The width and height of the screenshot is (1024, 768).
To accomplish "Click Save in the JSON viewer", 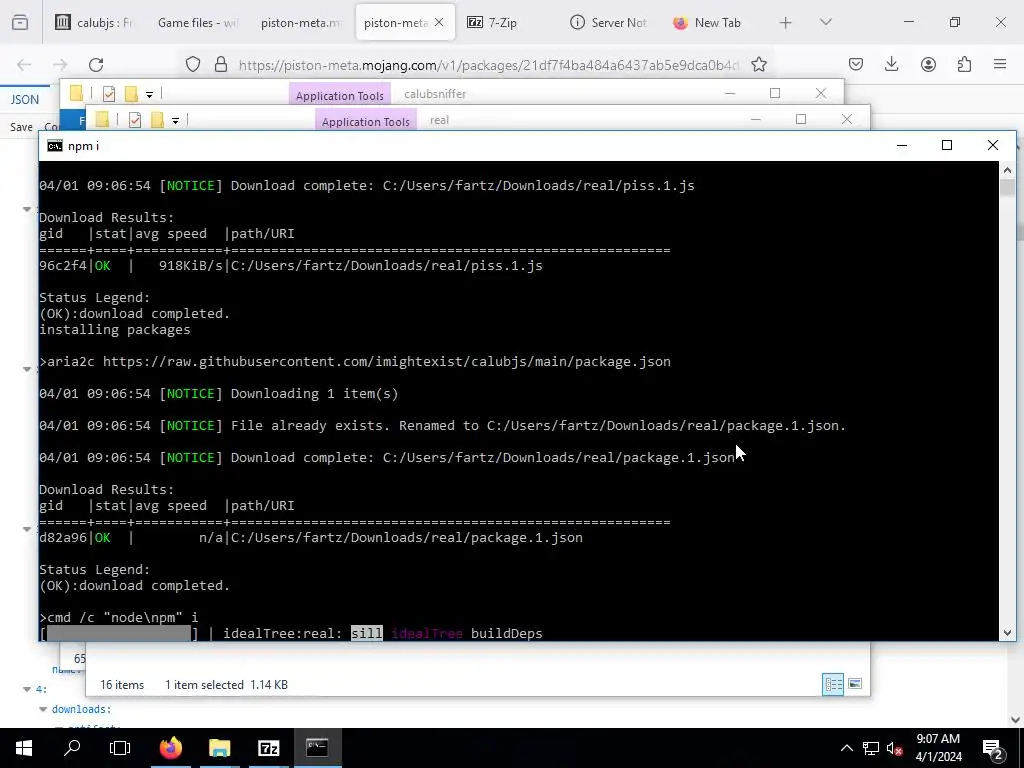I will point(21,127).
